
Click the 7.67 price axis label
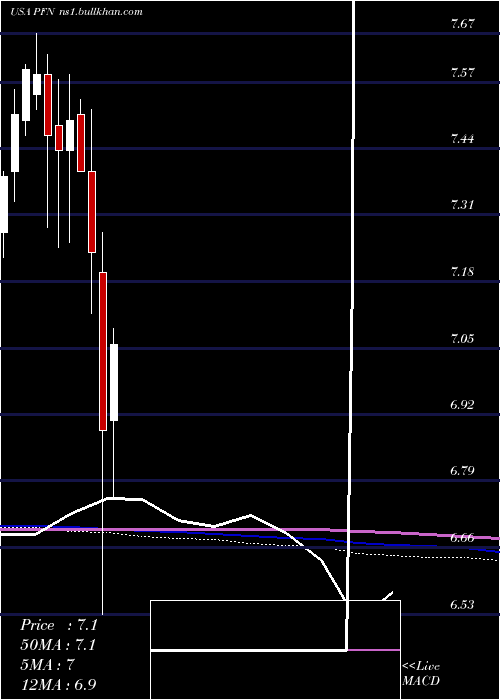point(462,25)
